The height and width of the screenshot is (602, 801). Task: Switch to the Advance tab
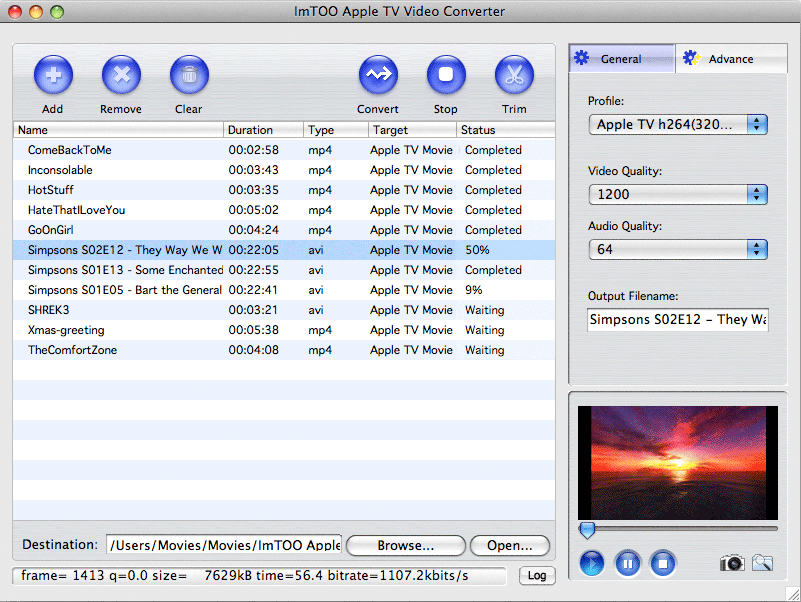coord(731,58)
